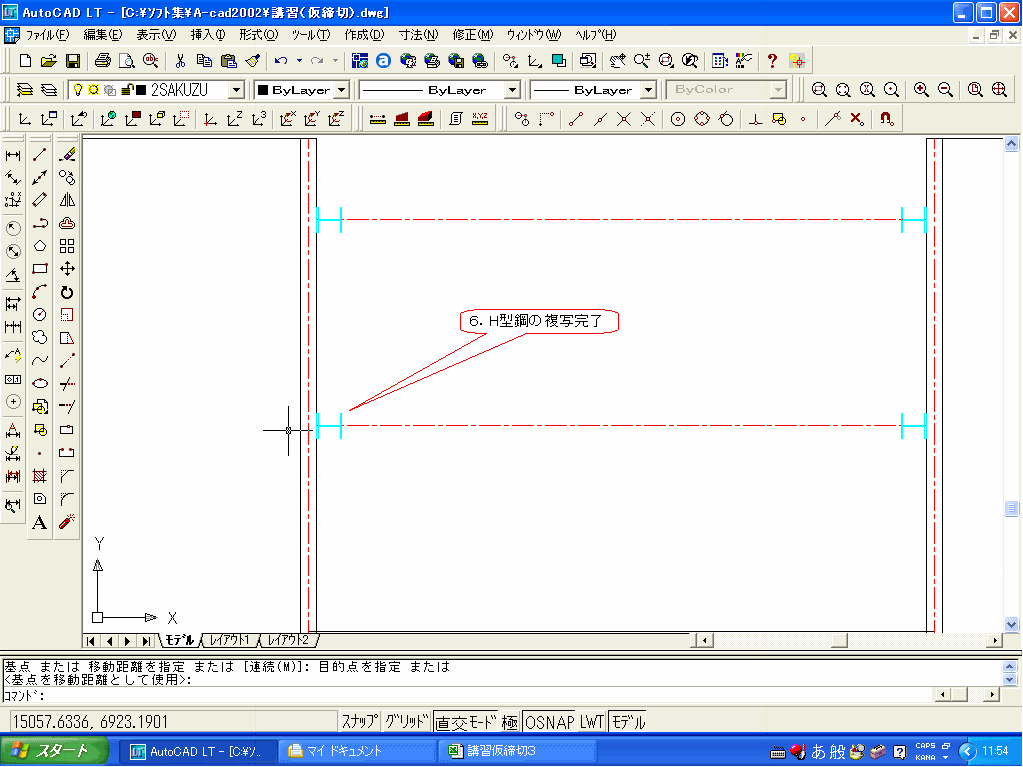Click the Windows スタート button
The width and height of the screenshot is (1023, 767).
coord(55,751)
